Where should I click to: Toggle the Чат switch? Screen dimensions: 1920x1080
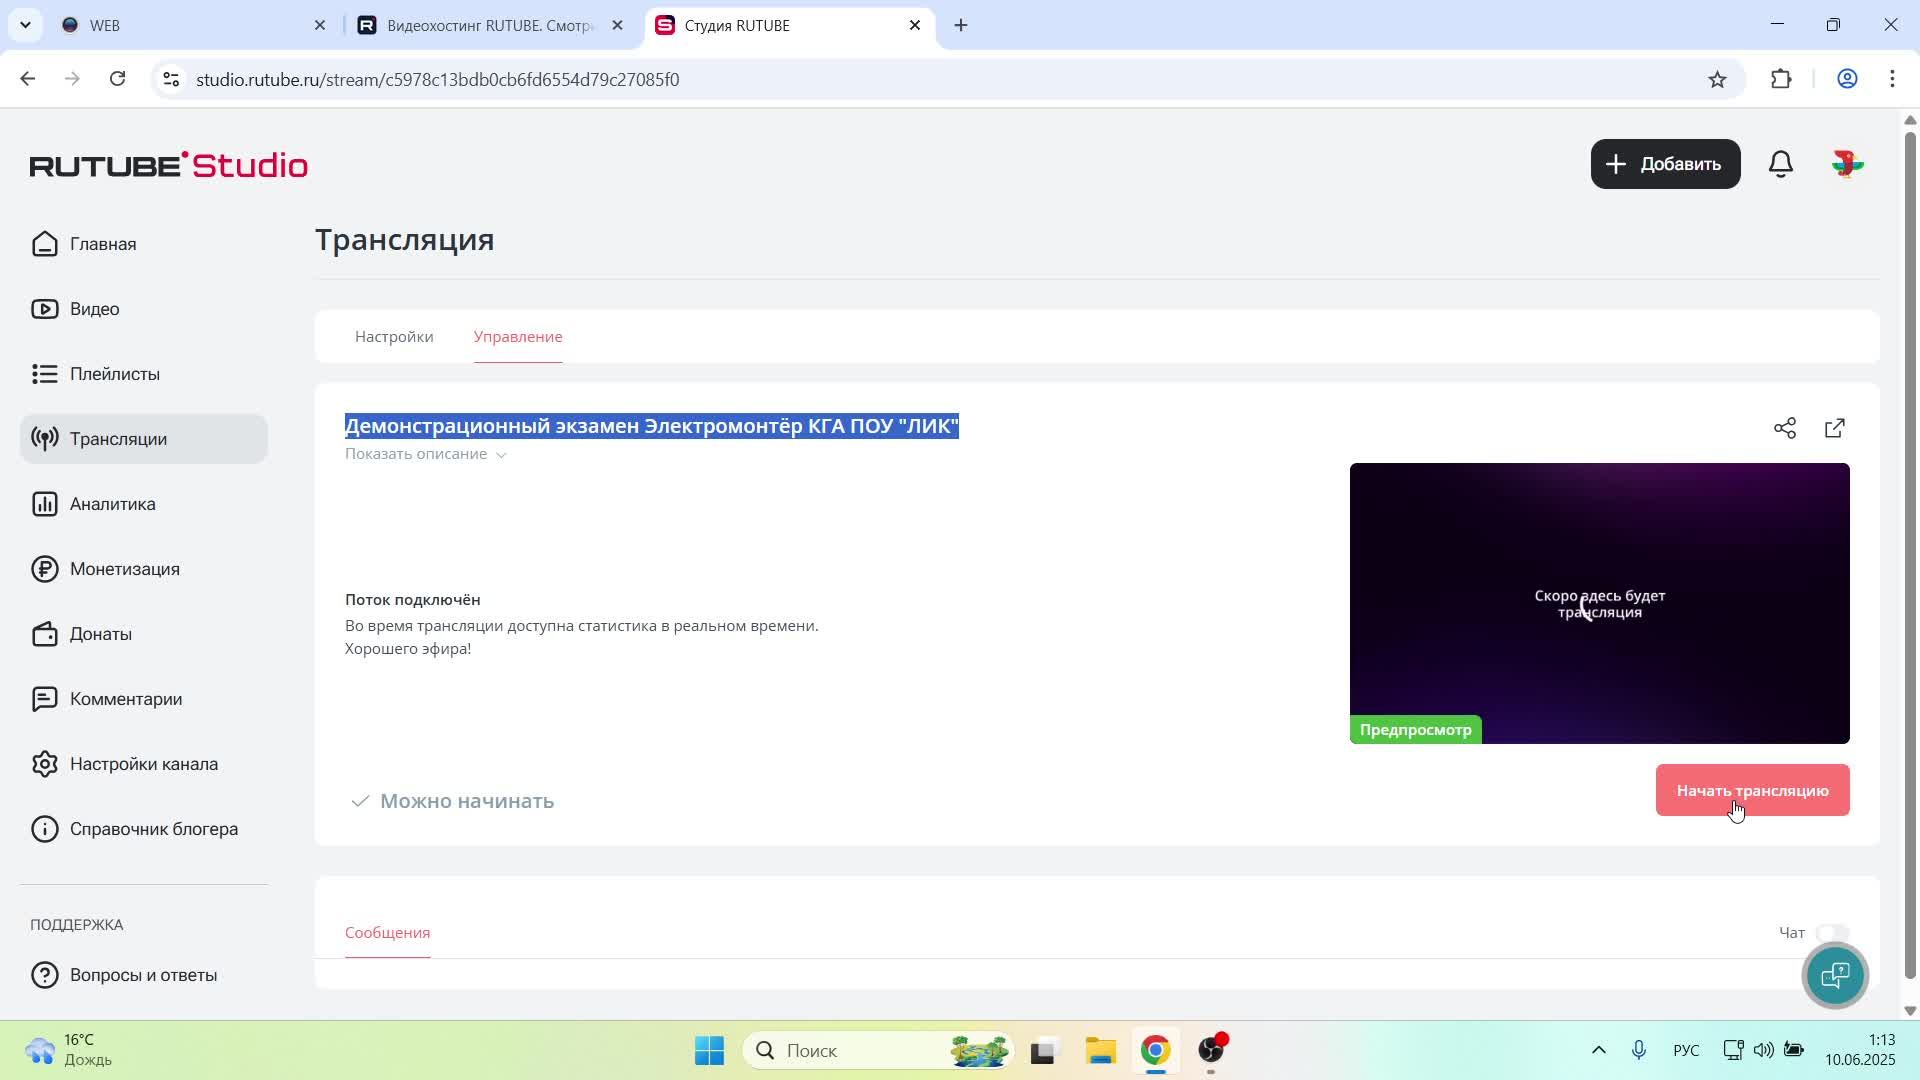click(x=1832, y=933)
